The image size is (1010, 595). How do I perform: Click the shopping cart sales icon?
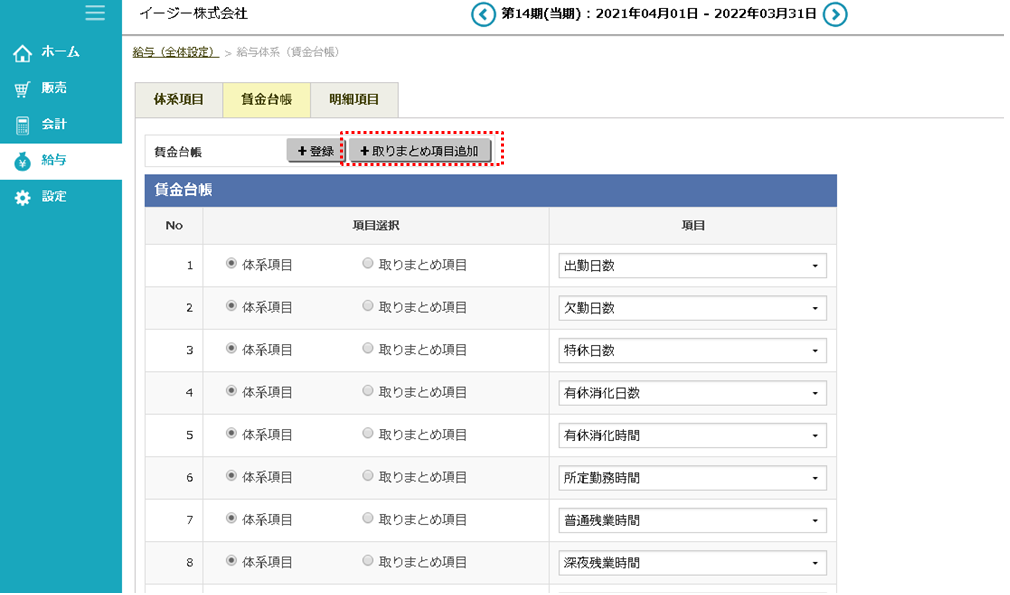click(22, 89)
